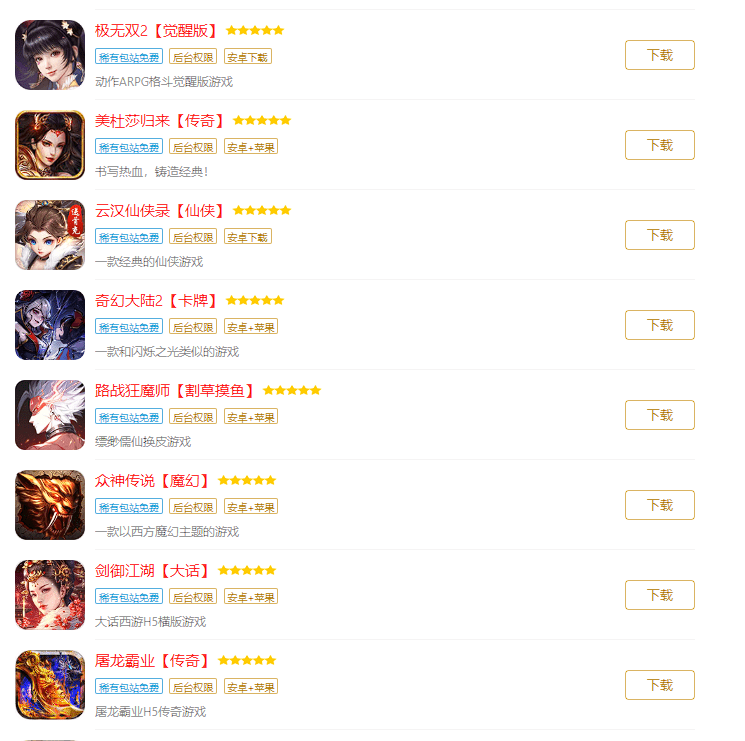Click 安卓下载 tag under 云汉仙侠录

(248, 237)
